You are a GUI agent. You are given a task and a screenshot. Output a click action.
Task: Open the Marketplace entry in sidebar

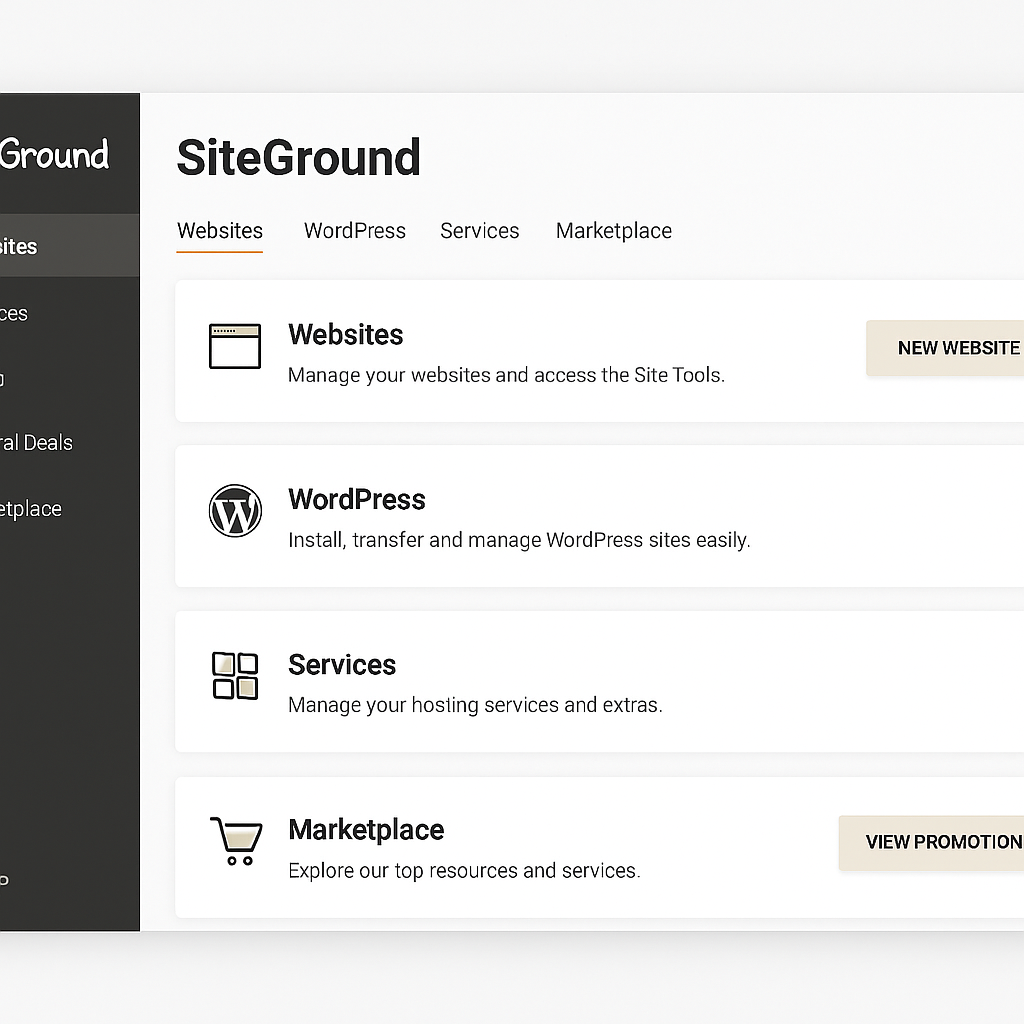31,509
